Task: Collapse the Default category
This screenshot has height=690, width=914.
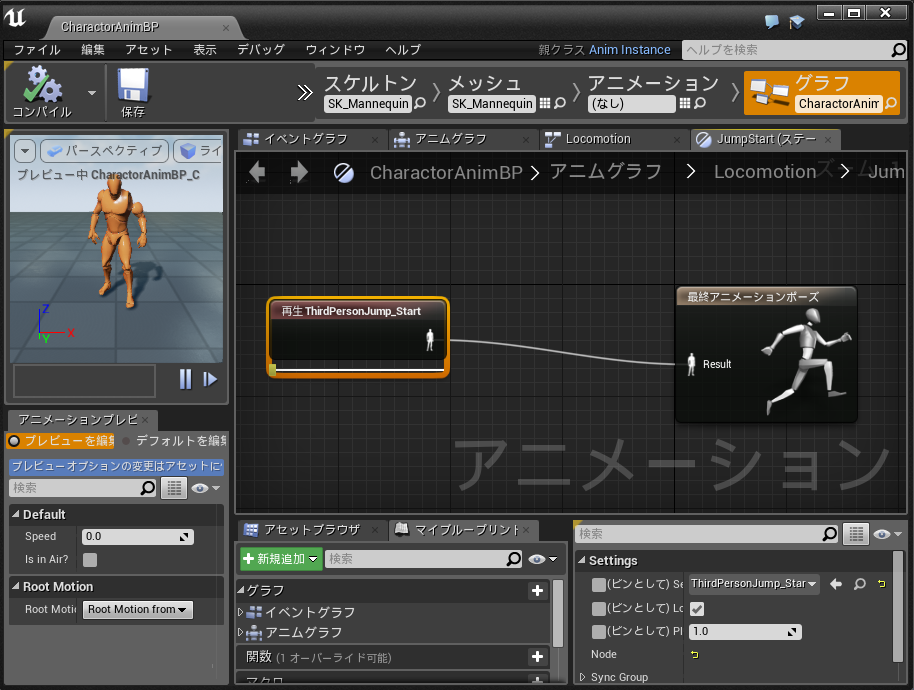Action: click(x=16, y=514)
